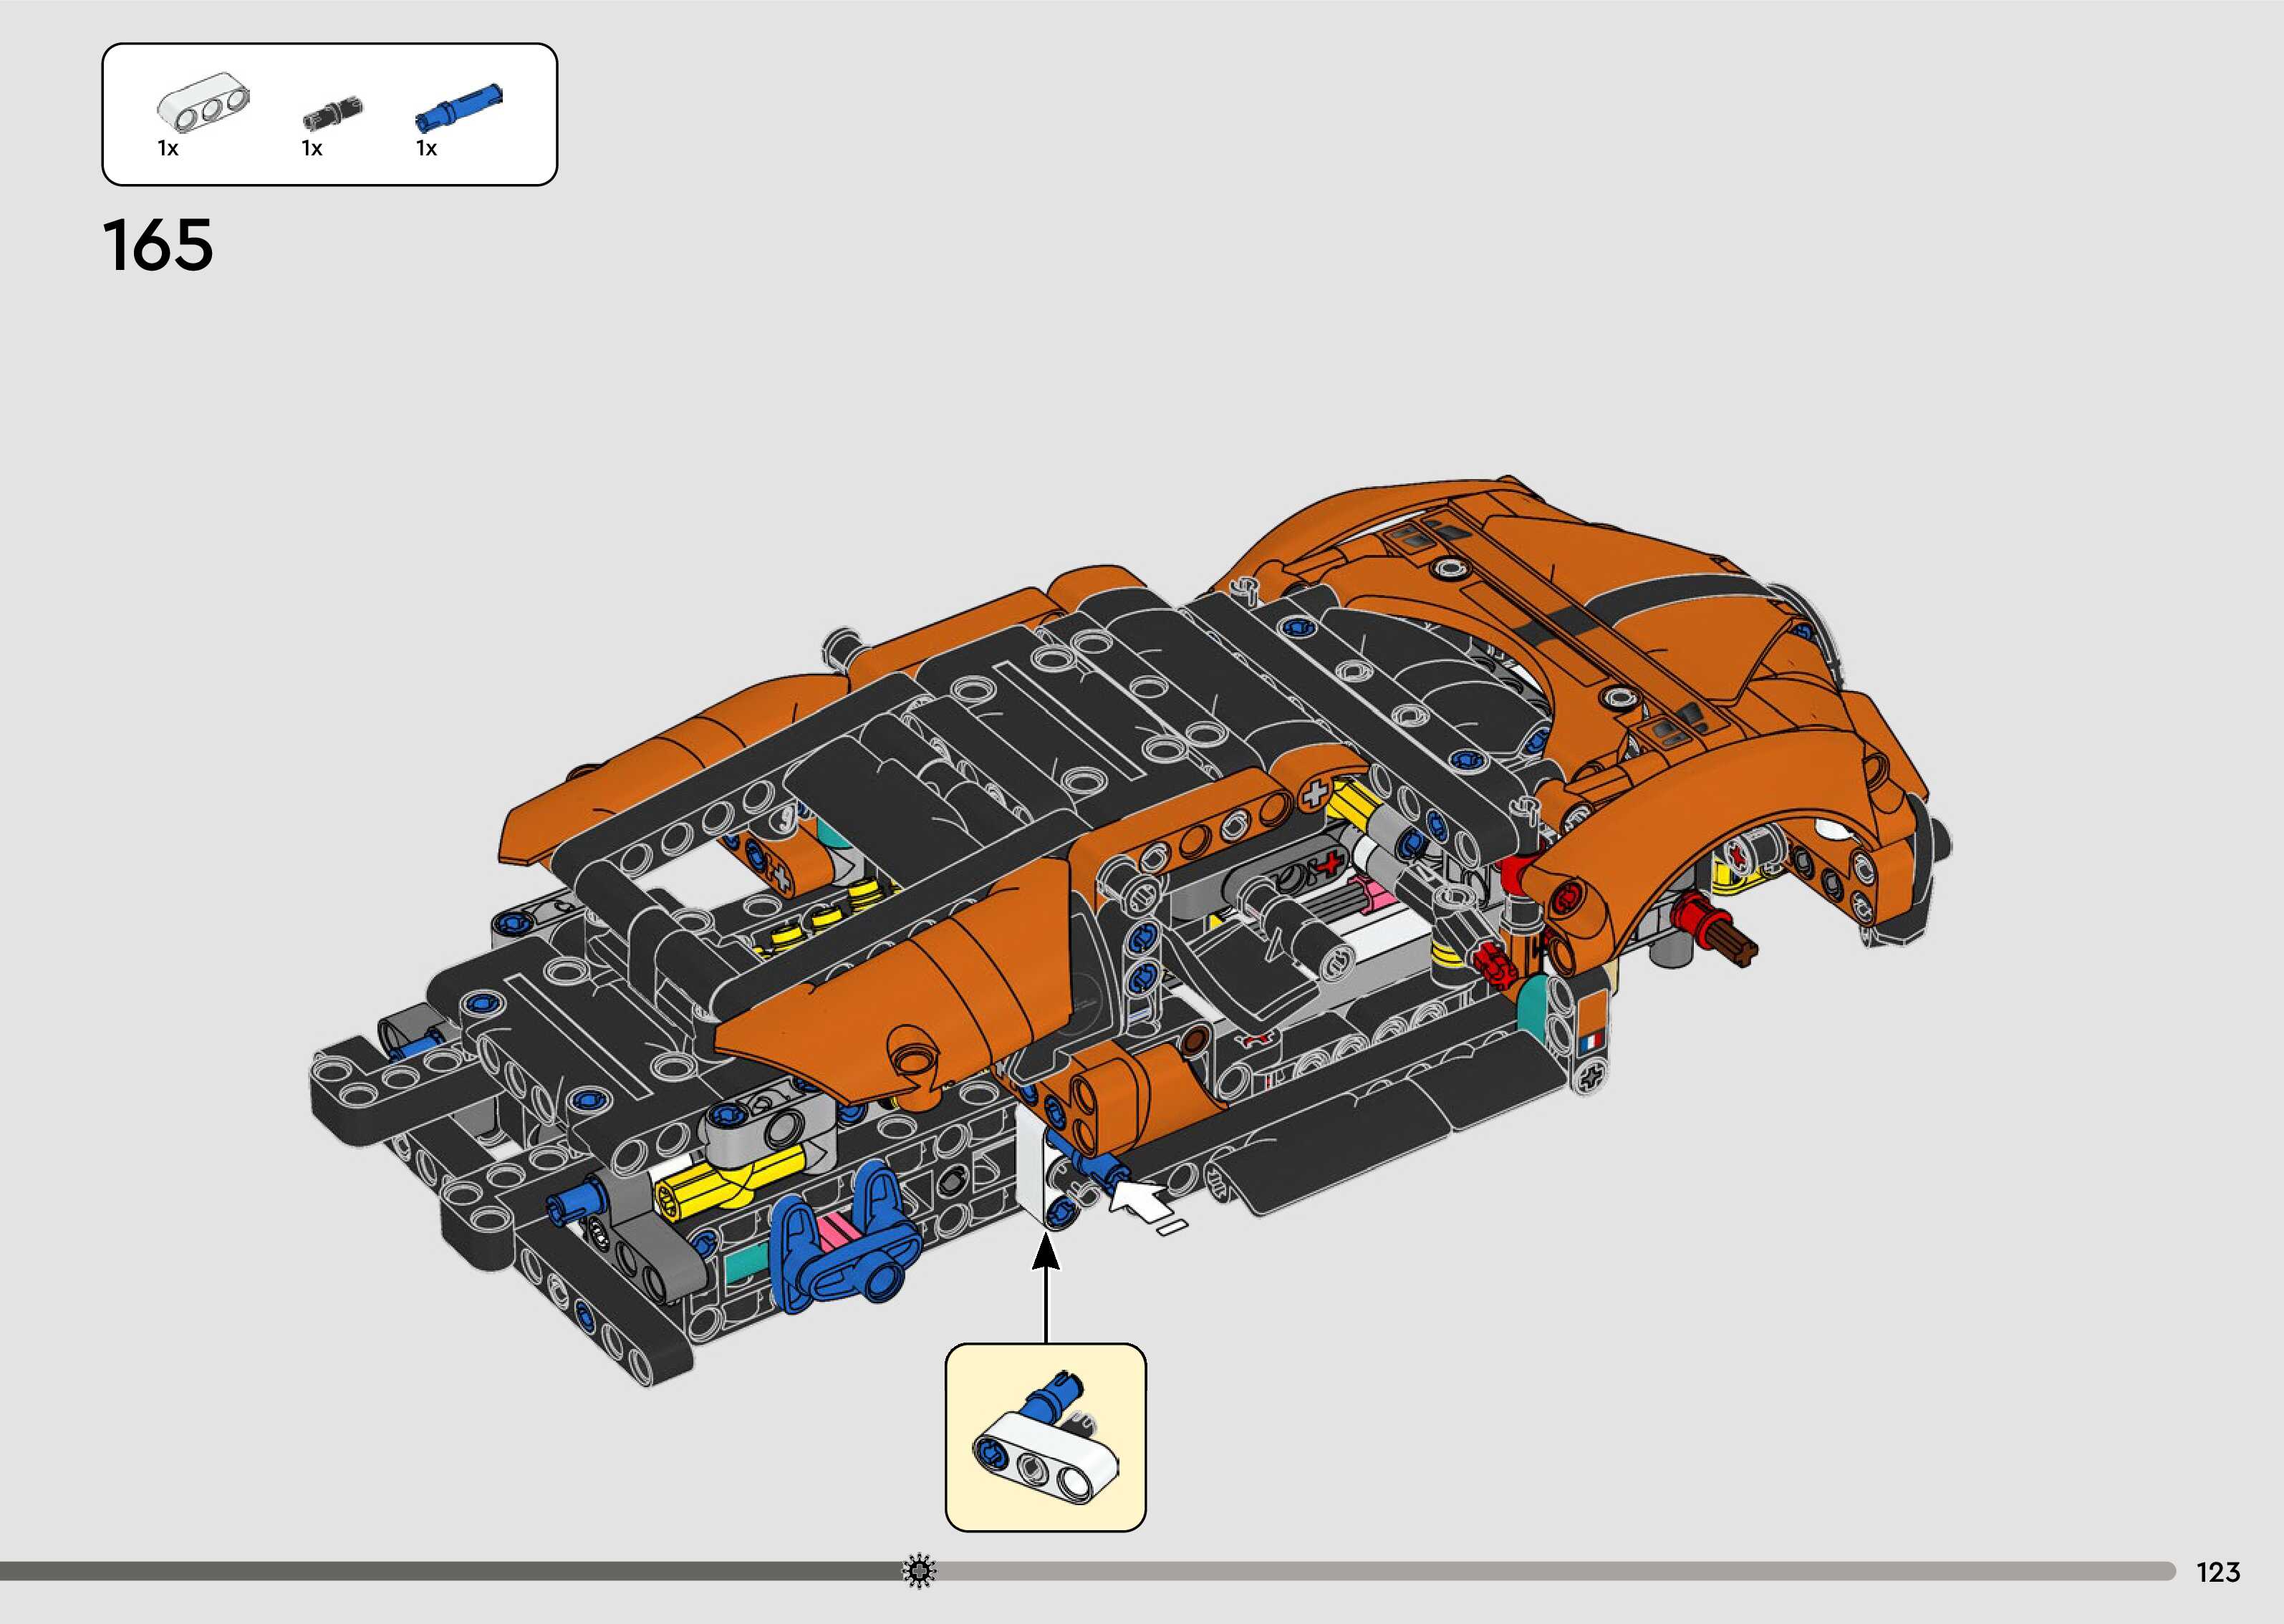Click the 1x label under the blue pin
Image resolution: width=2284 pixels, height=1624 pixels.
click(x=427, y=149)
